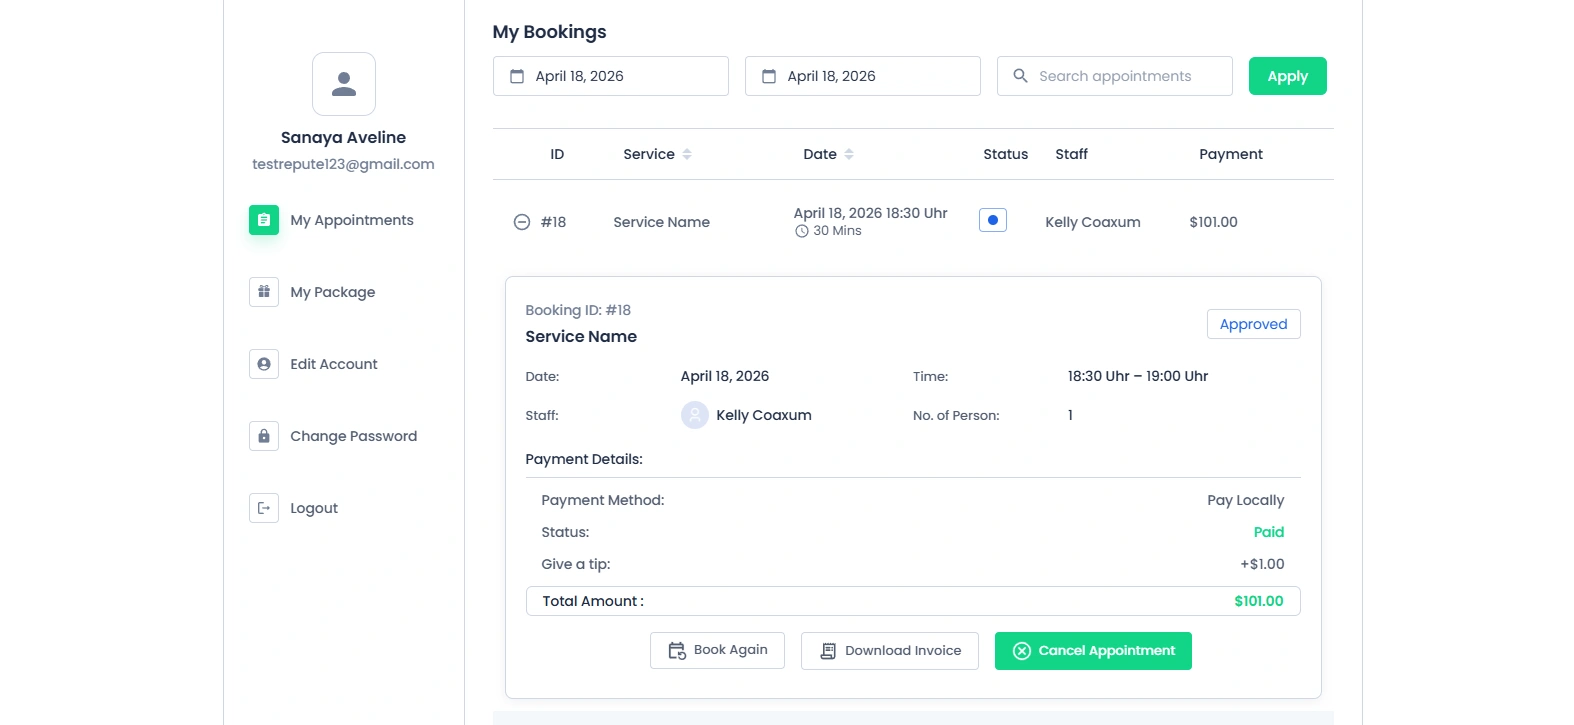Click the Status column header

click(x=1006, y=154)
